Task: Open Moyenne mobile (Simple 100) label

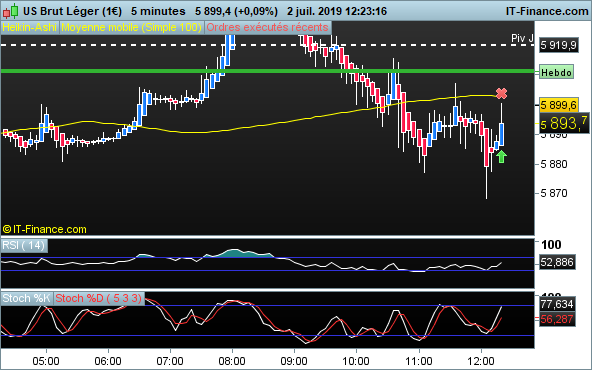Action: 131,28
